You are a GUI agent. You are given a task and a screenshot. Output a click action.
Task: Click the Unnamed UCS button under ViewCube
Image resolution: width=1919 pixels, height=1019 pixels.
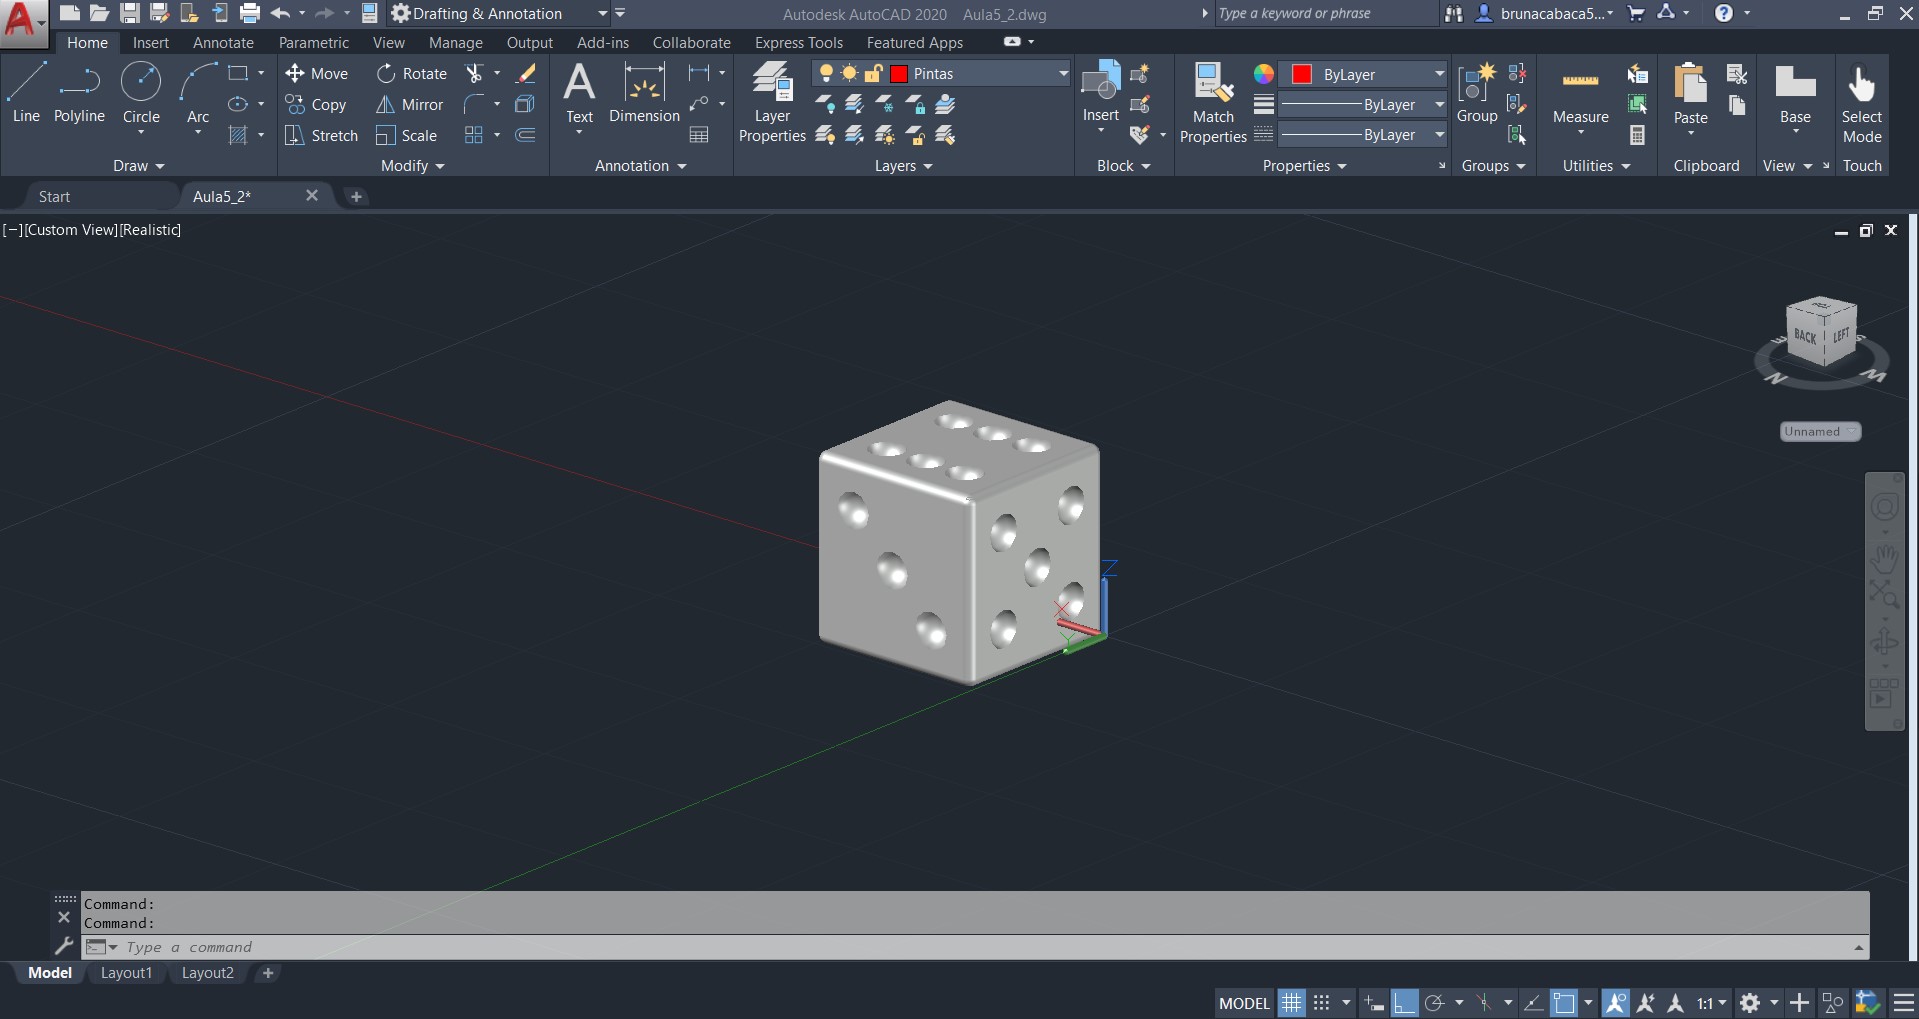(x=1820, y=432)
